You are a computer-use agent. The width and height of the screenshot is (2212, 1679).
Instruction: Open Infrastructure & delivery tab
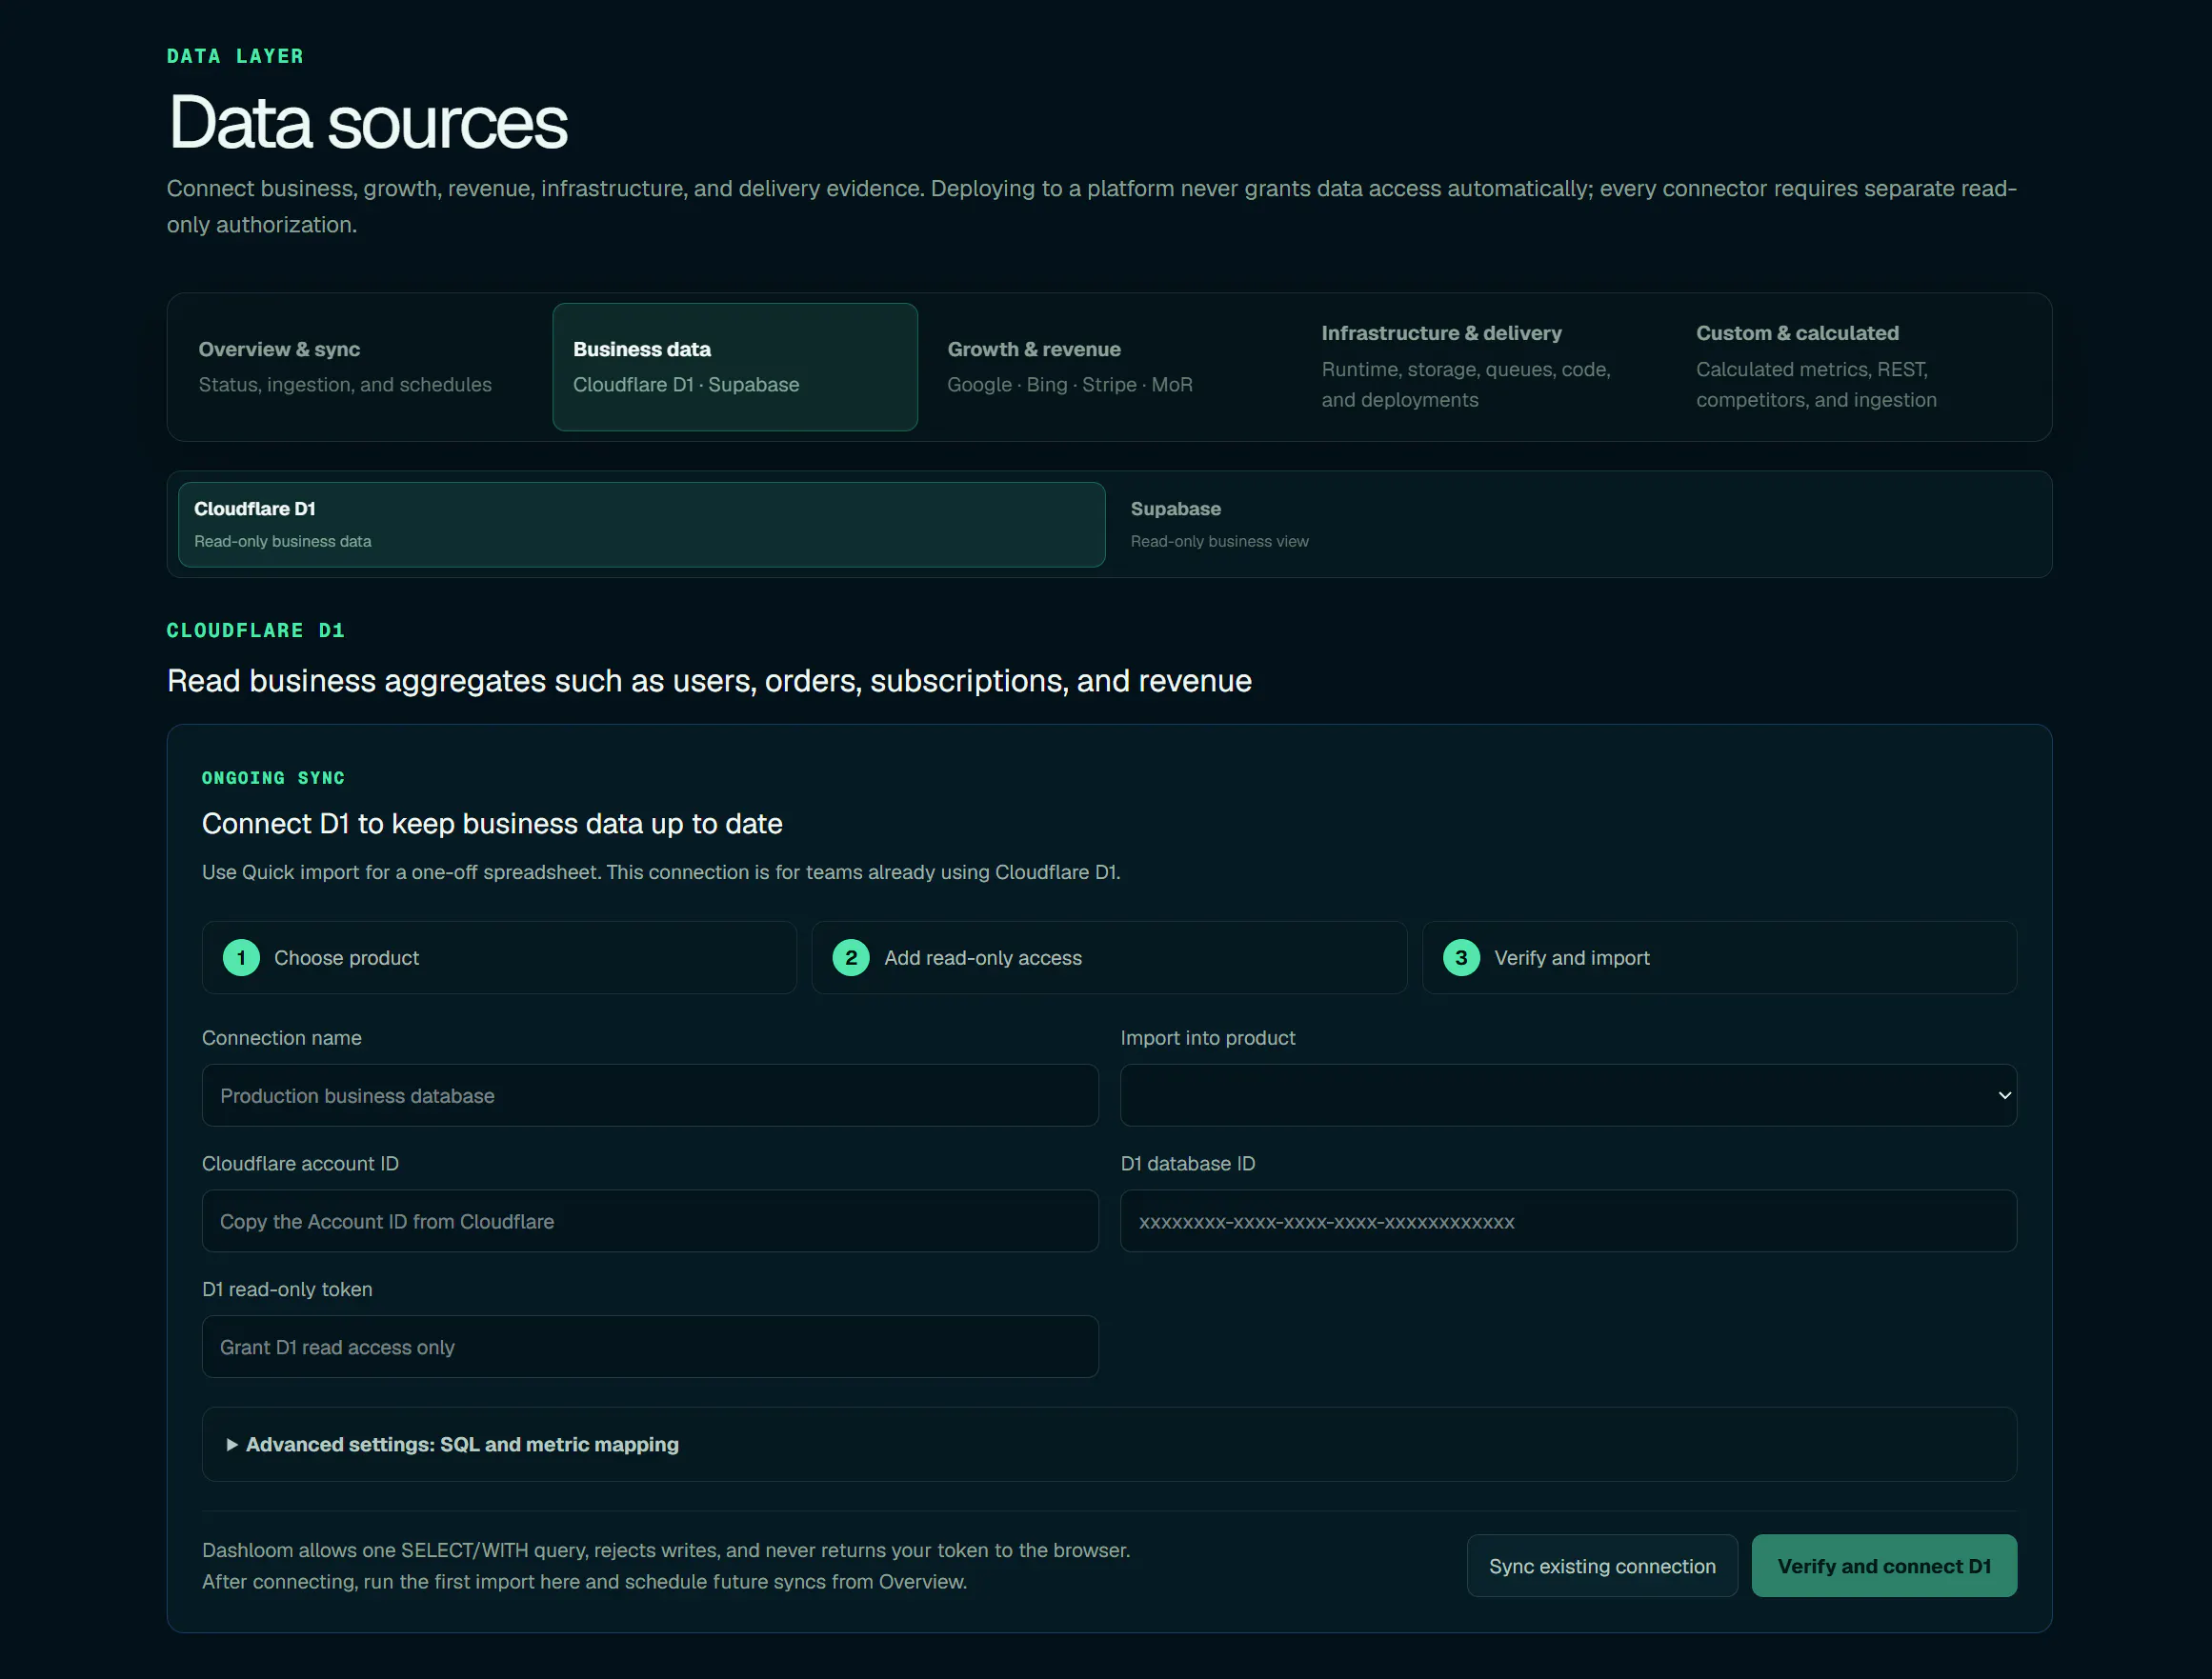pyautogui.click(x=1484, y=367)
